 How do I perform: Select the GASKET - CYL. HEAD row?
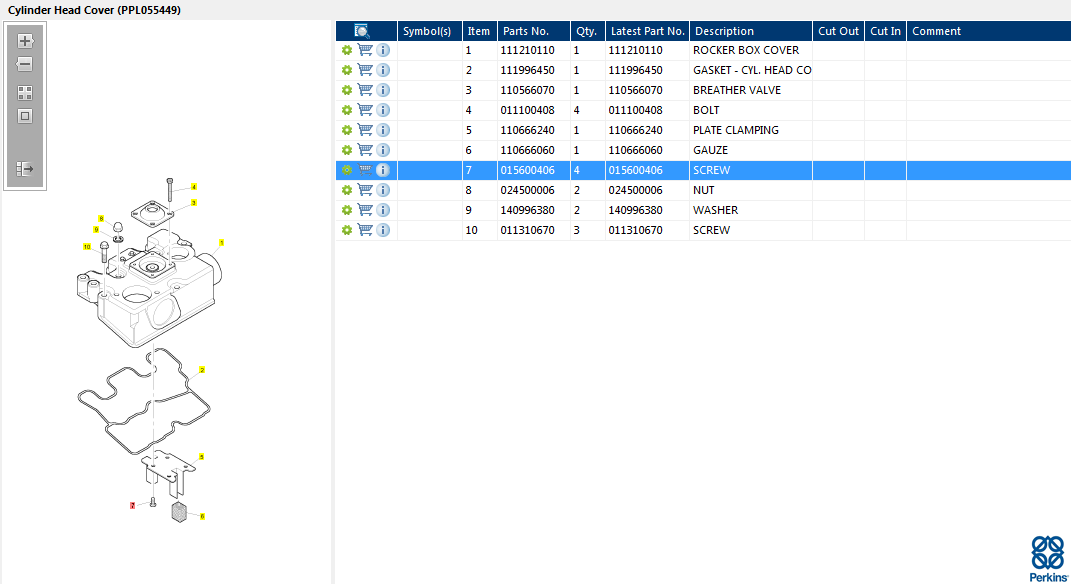click(751, 70)
